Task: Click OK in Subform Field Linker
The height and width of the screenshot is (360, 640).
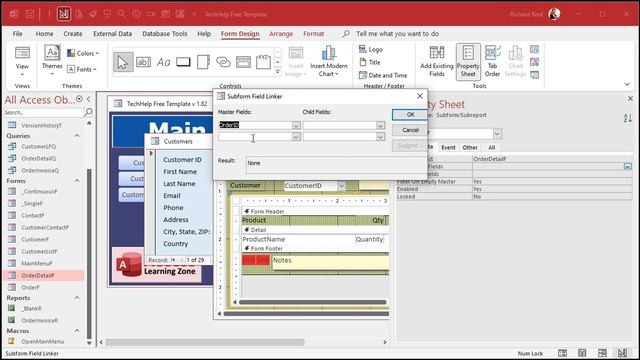Action: click(x=410, y=115)
